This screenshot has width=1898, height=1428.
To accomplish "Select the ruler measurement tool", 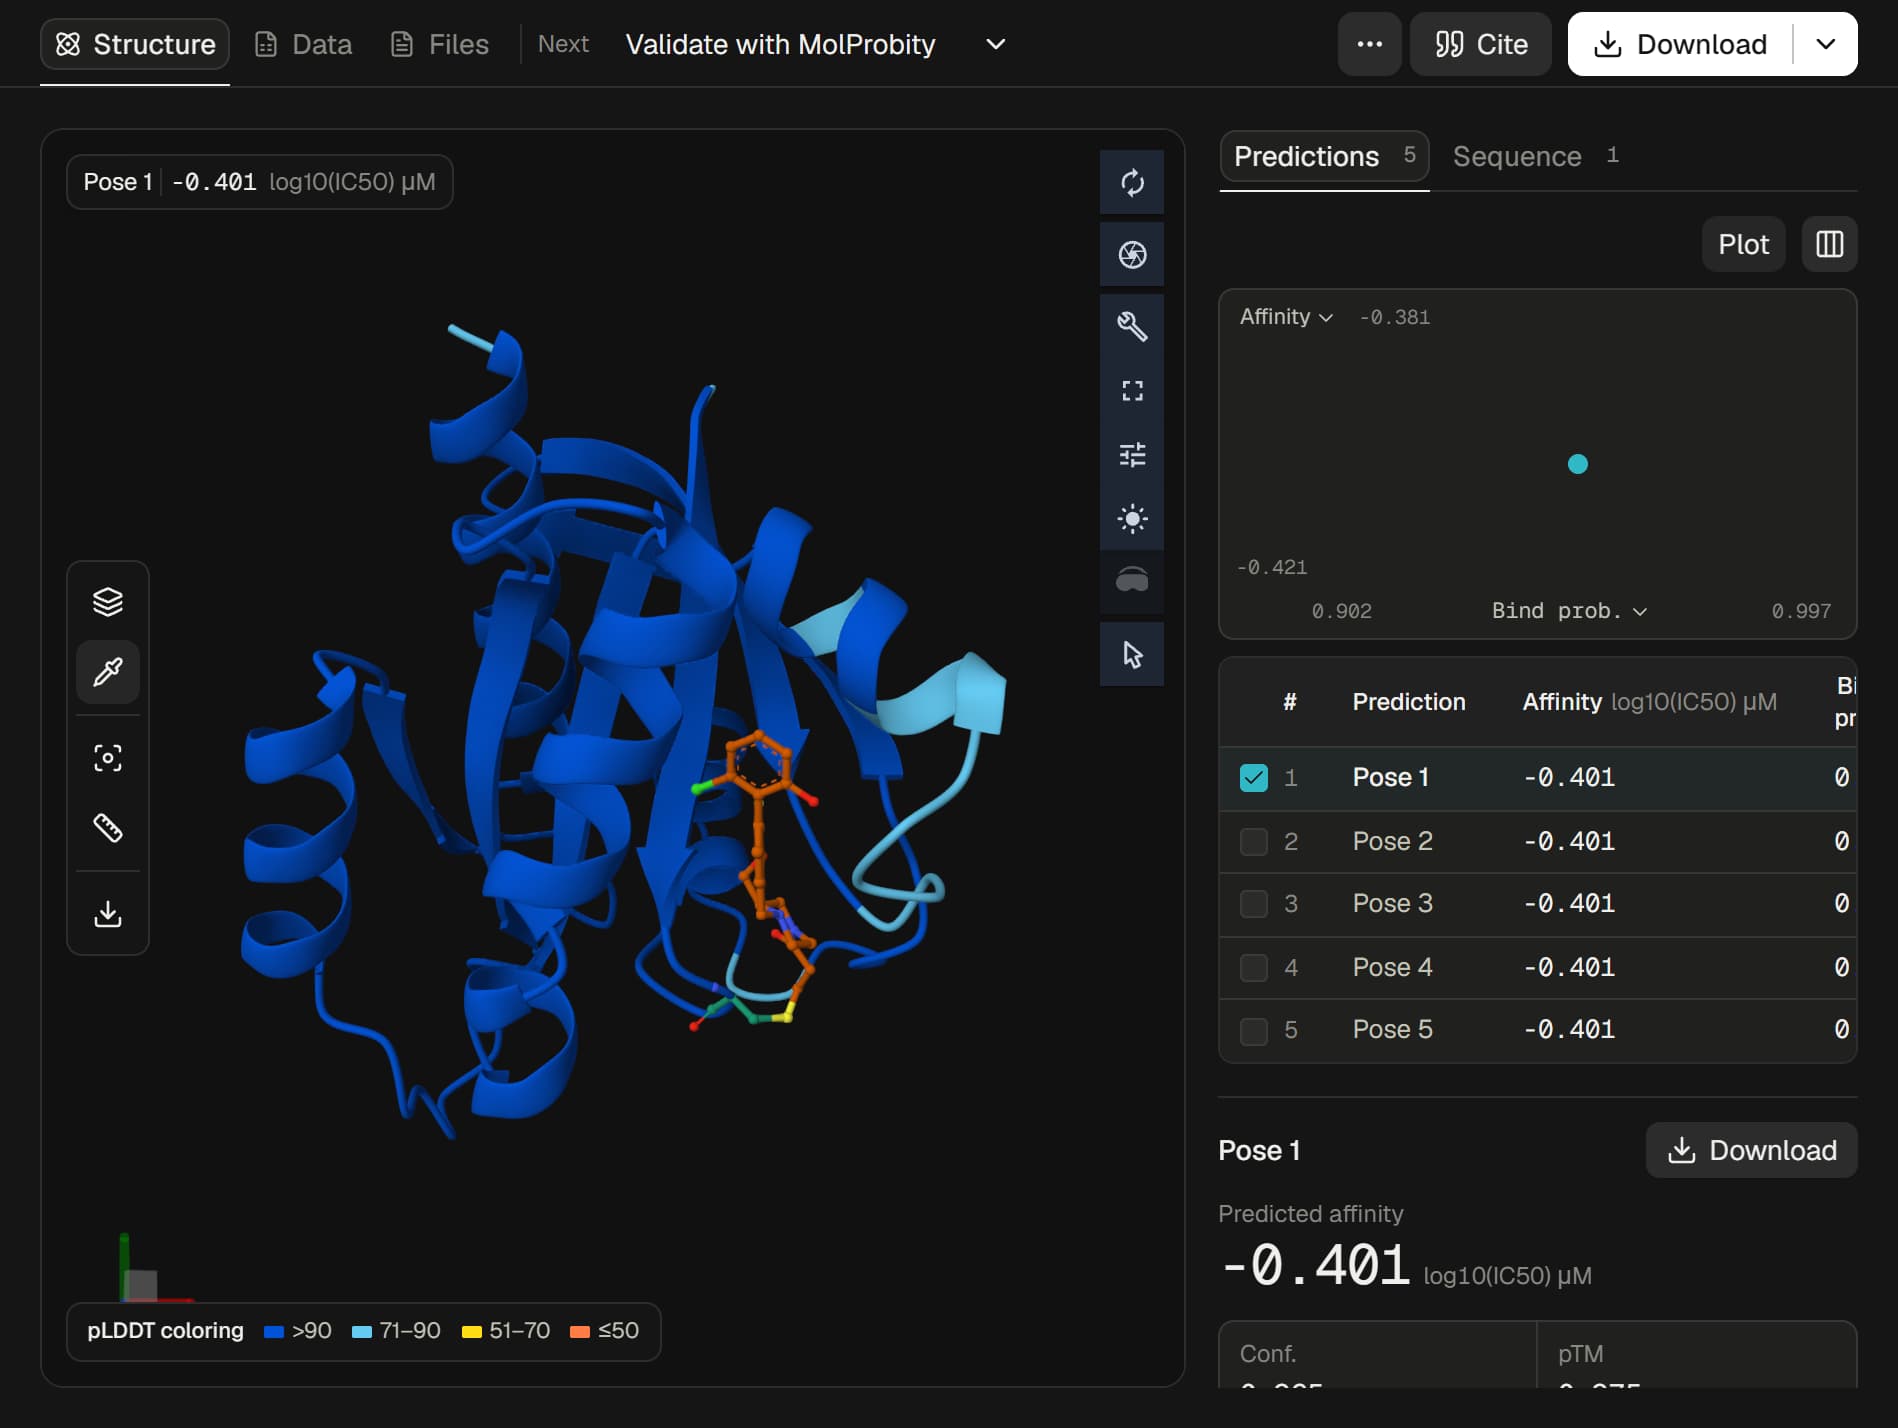I will 108,827.
